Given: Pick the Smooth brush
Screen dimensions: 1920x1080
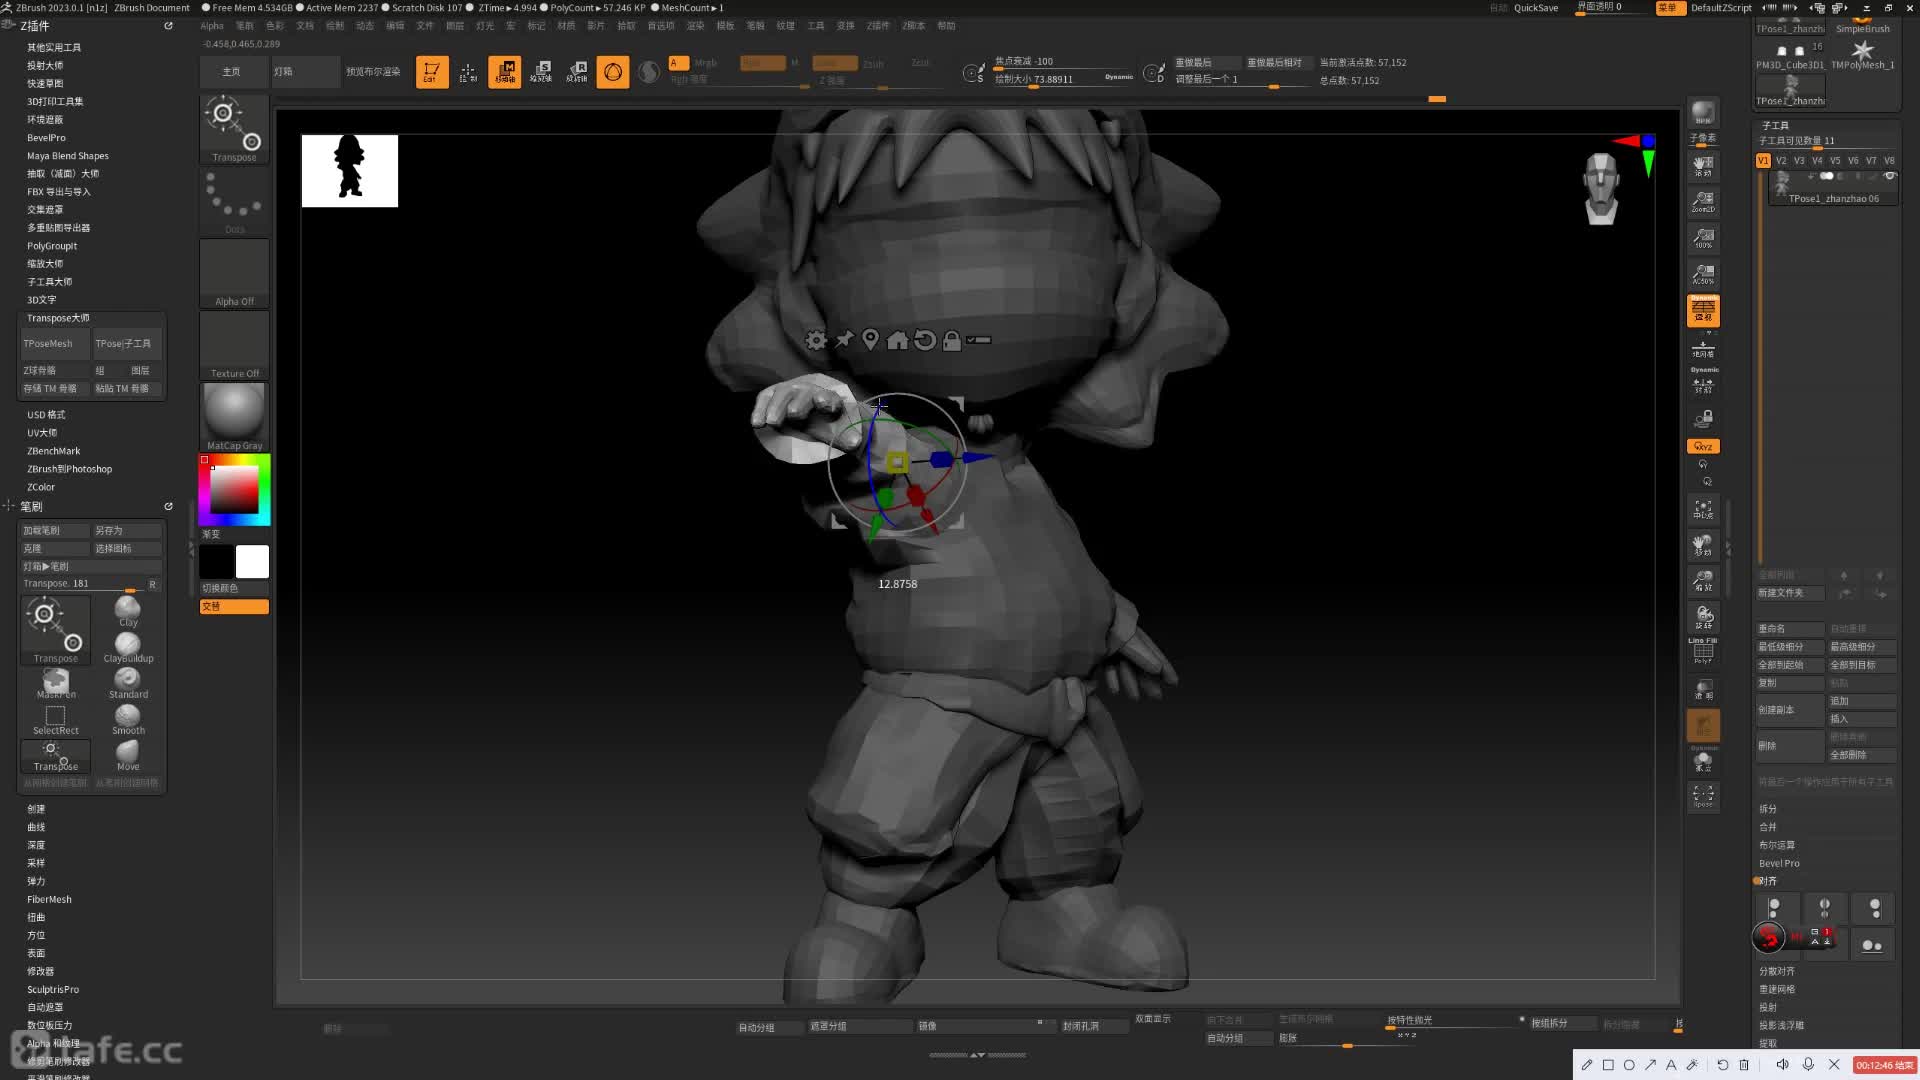Looking at the screenshot, I should point(128,719).
